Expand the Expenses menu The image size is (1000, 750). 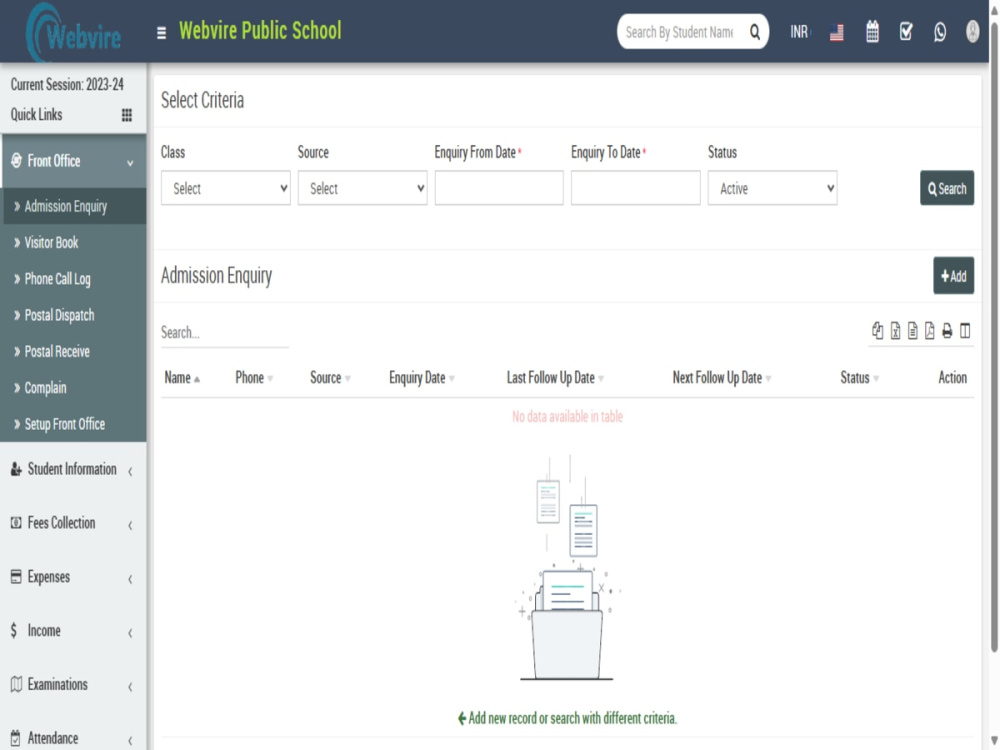pyautogui.click(x=73, y=577)
